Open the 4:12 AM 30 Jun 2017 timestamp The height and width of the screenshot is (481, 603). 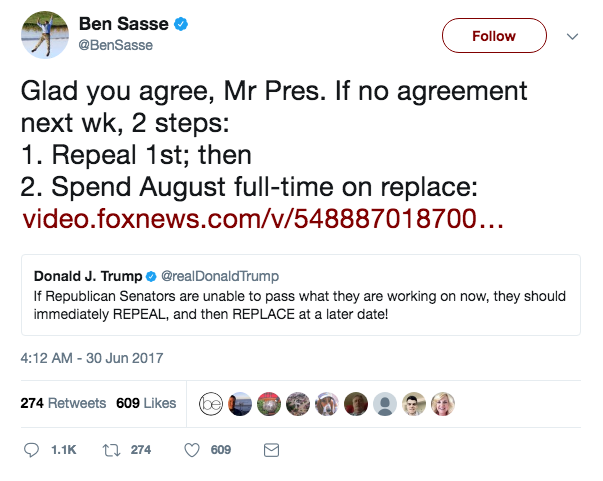pos(92,358)
